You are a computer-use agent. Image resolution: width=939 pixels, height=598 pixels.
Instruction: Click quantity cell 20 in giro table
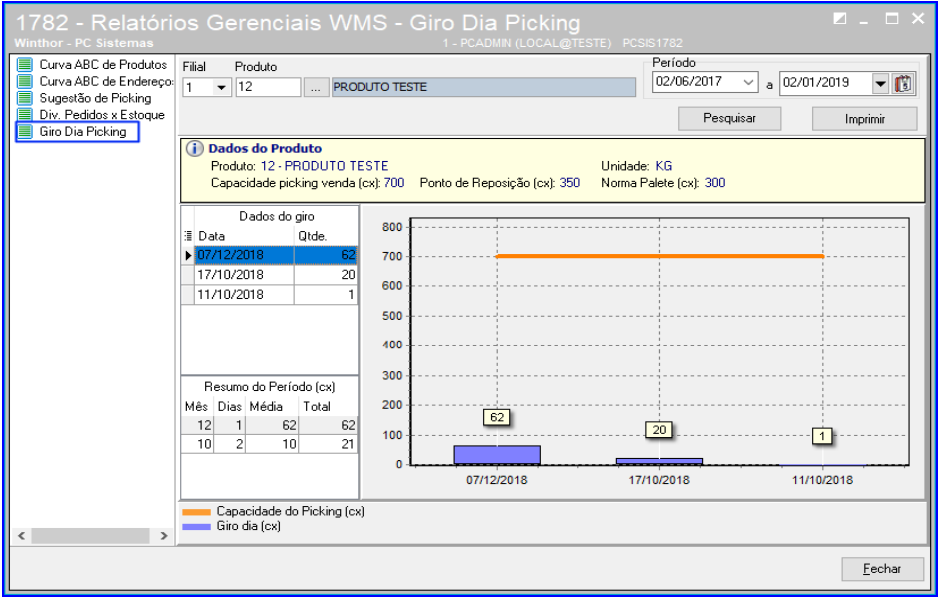[326, 275]
